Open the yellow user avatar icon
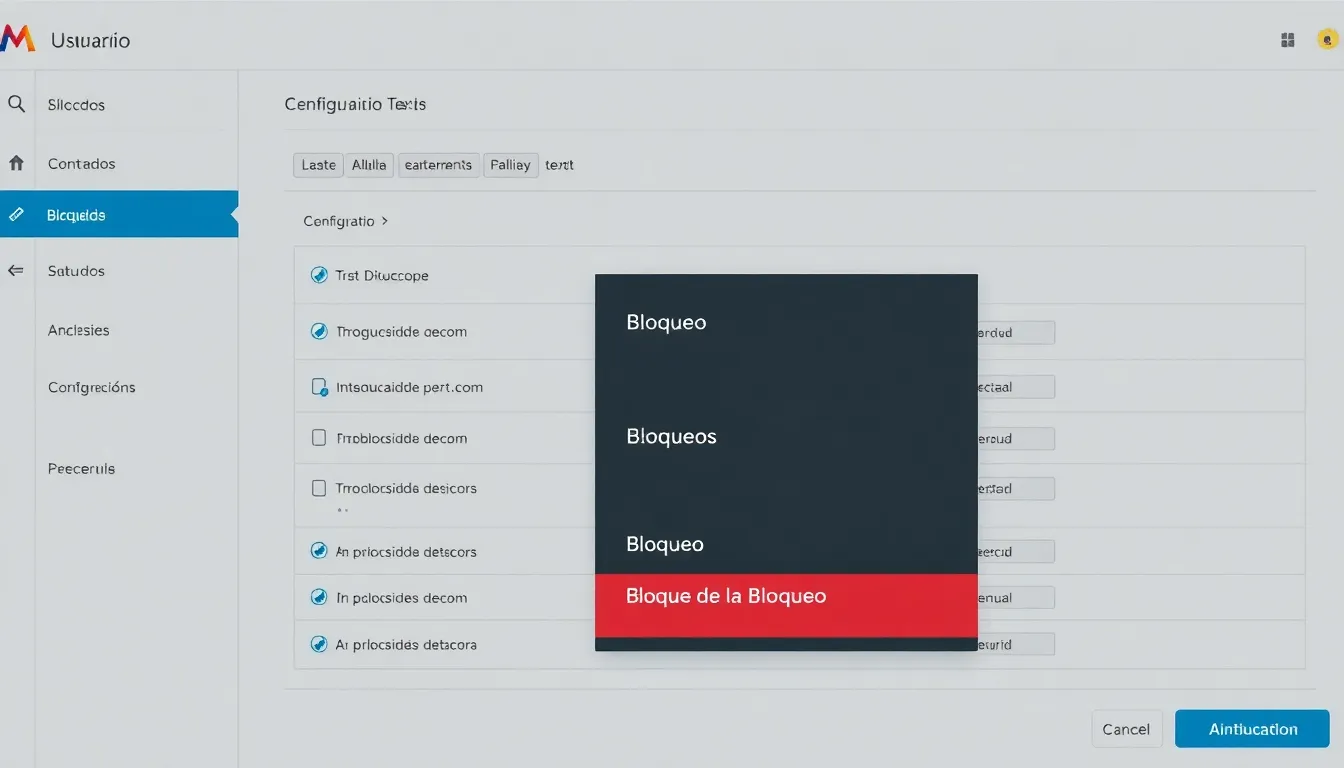 [x=1327, y=40]
